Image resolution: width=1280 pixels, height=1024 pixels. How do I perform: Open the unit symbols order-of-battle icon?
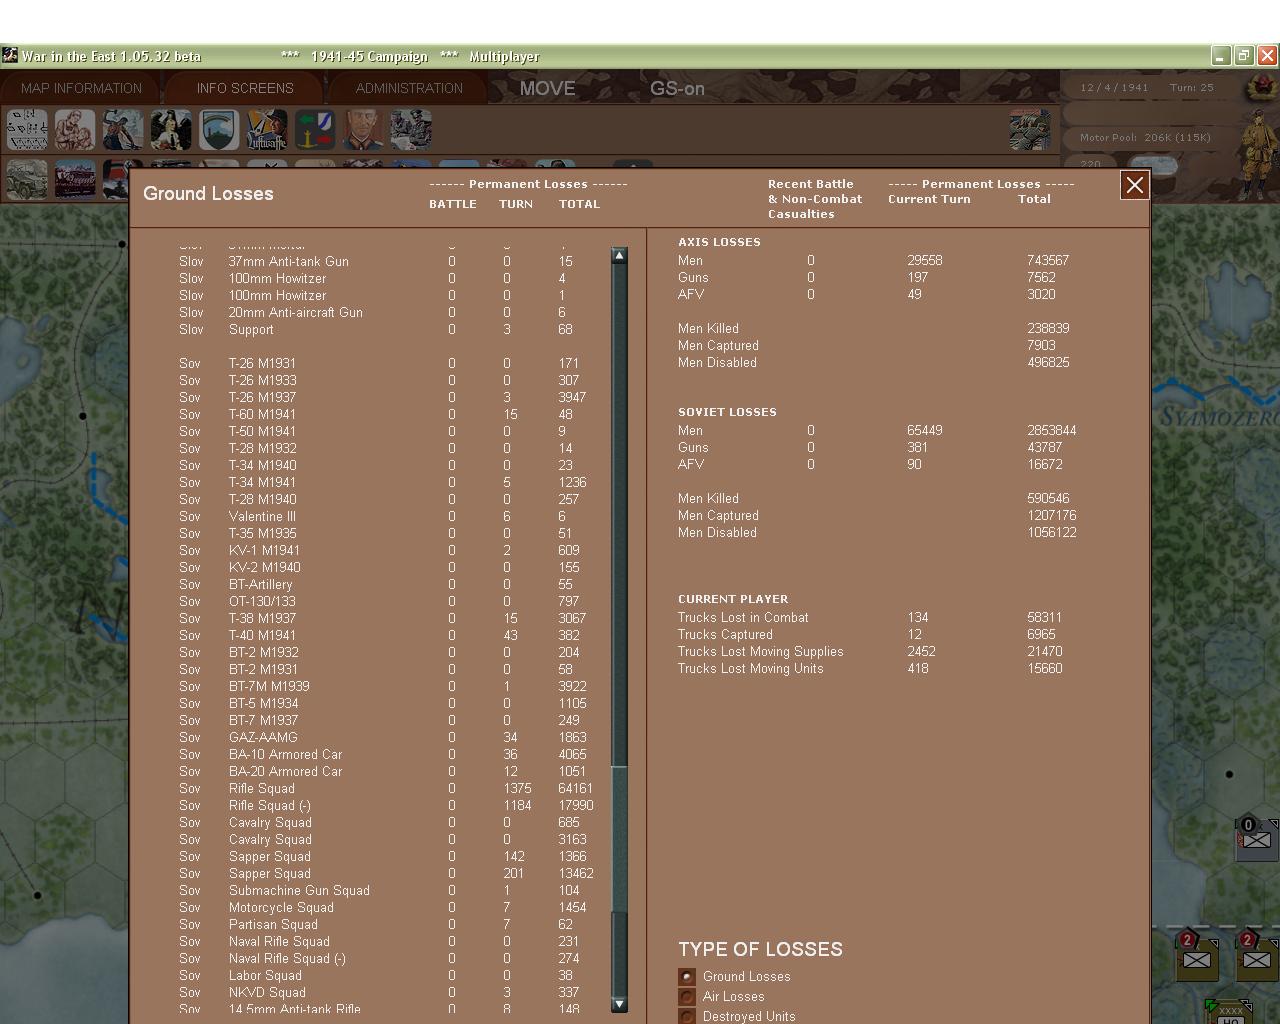[x=27, y=130]
